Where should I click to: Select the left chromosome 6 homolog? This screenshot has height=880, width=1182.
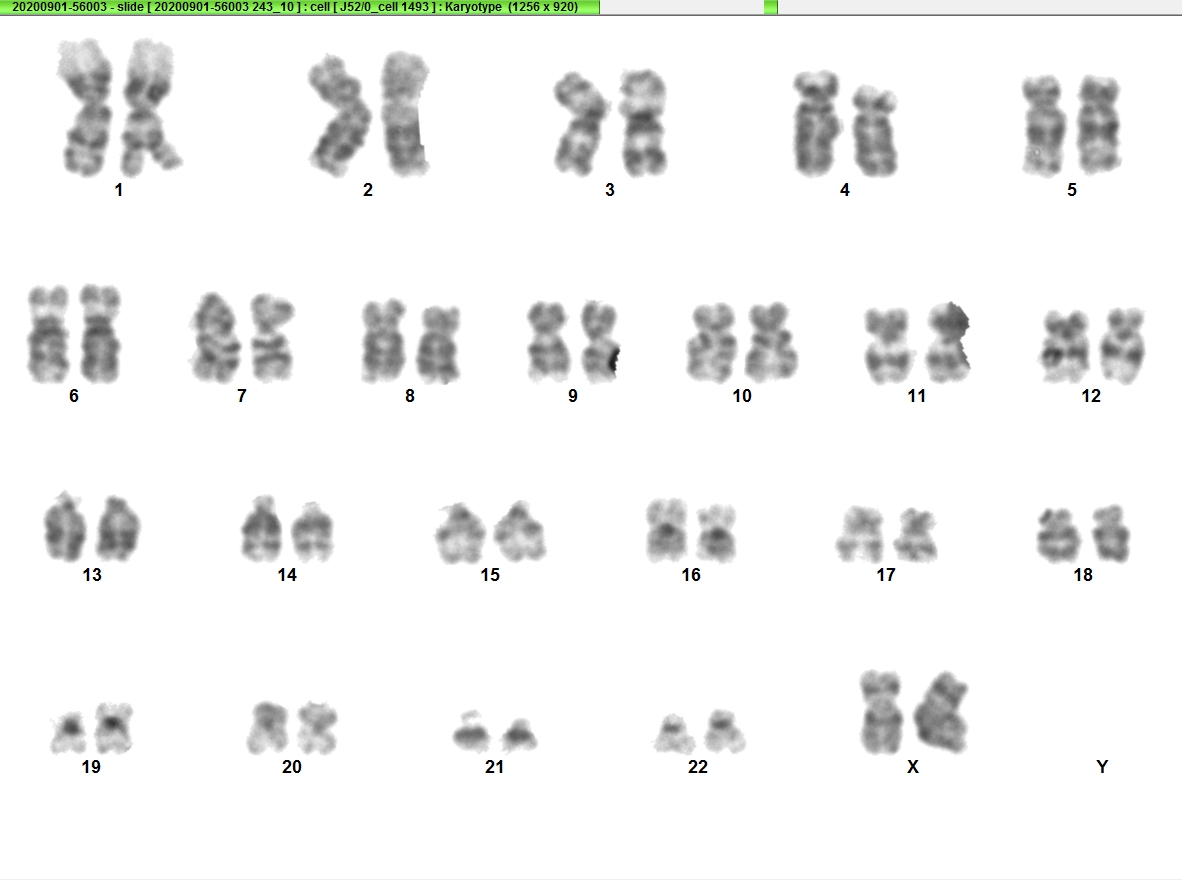[49, 334]
